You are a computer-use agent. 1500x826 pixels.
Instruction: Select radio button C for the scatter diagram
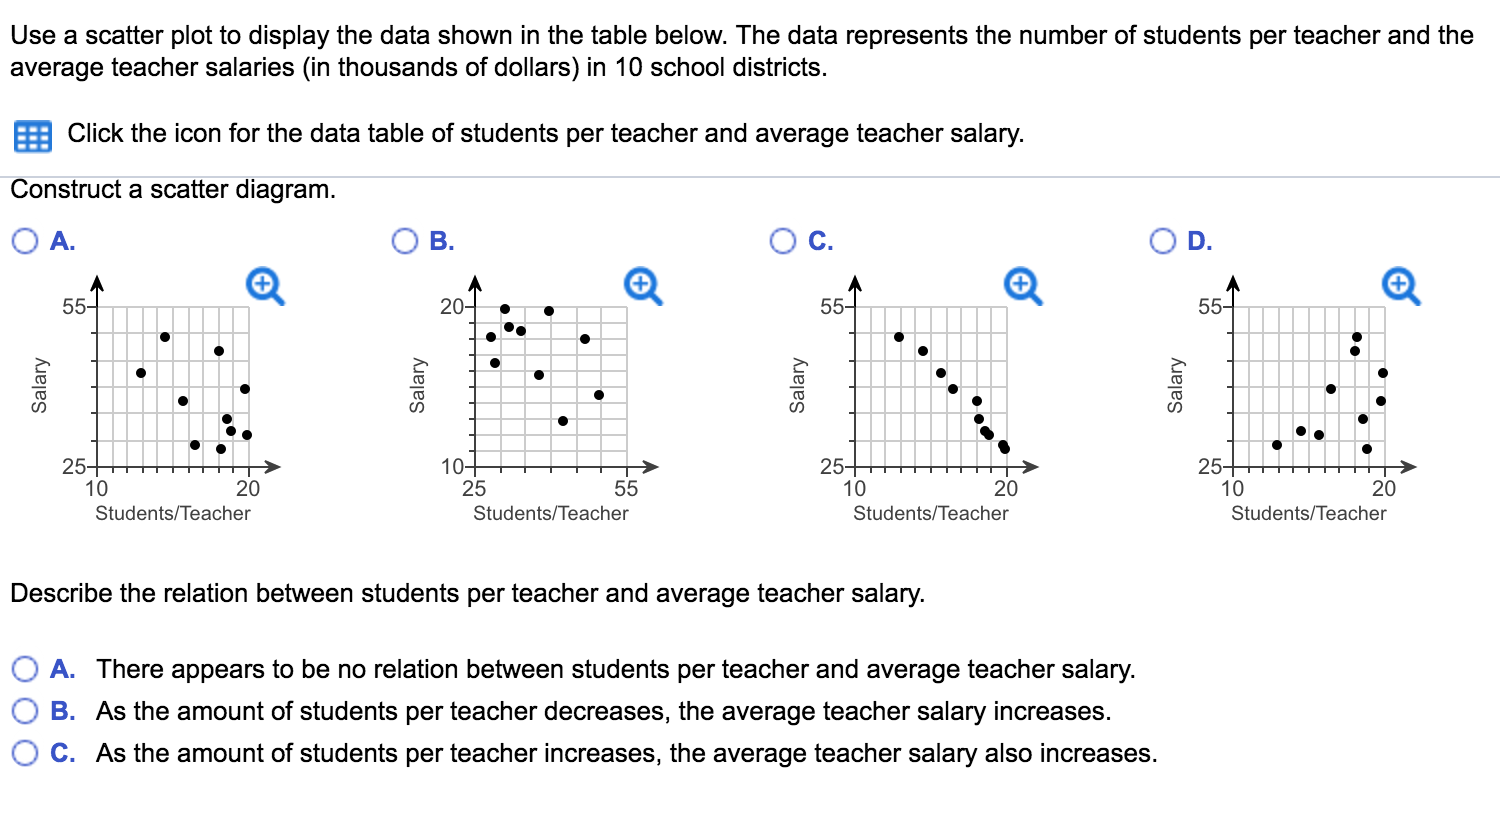point(783,241)
